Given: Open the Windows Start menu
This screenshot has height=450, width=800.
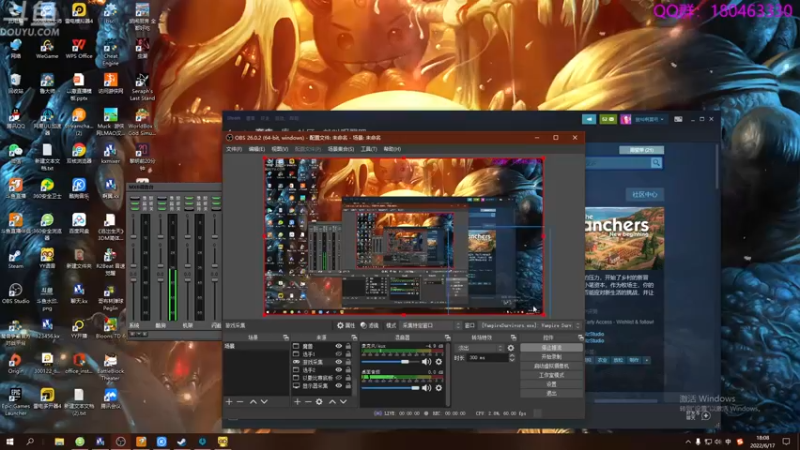Looking at the screenshot, I should click(10, 442).
